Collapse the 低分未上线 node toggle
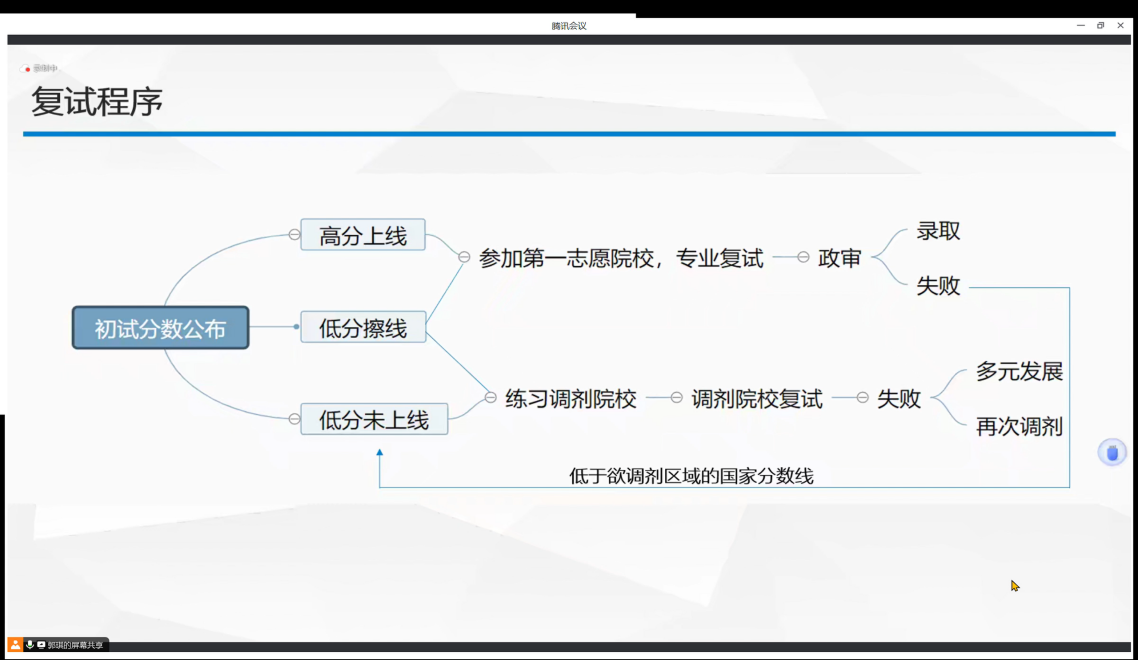The width and height of the screenshot is (1138, 660). 294,419
